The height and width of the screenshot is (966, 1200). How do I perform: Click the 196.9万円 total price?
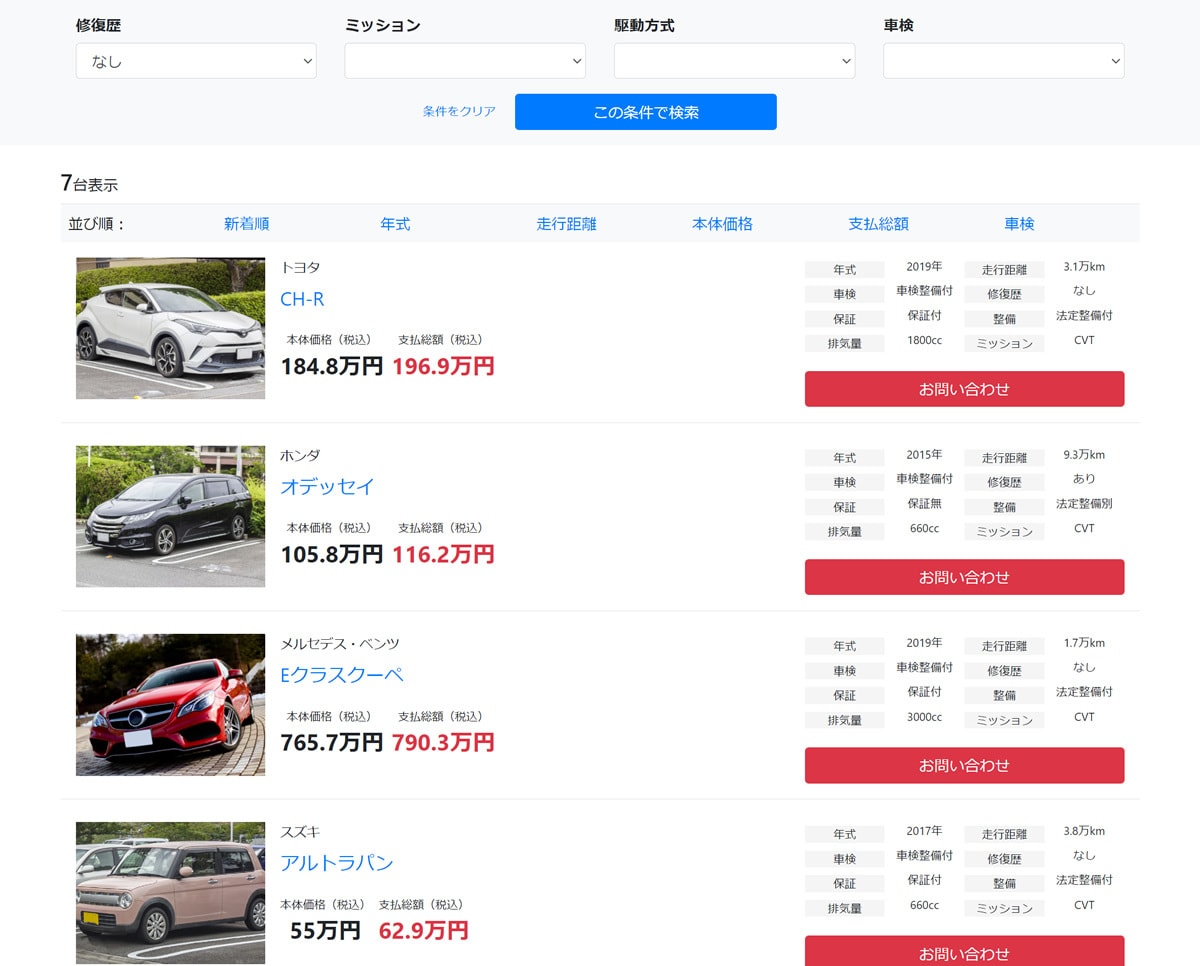point(443,366)
